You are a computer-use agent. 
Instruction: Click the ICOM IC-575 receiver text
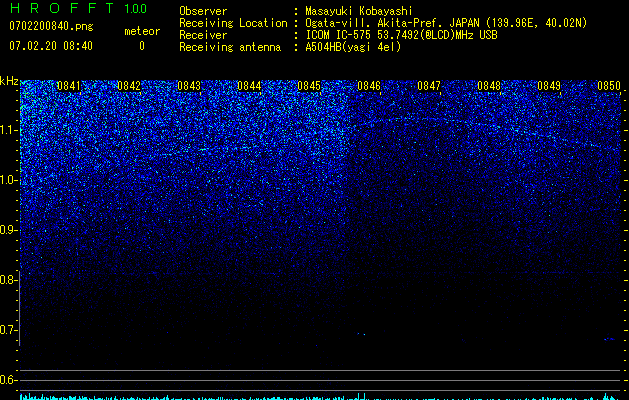click(x=401, y=35)
